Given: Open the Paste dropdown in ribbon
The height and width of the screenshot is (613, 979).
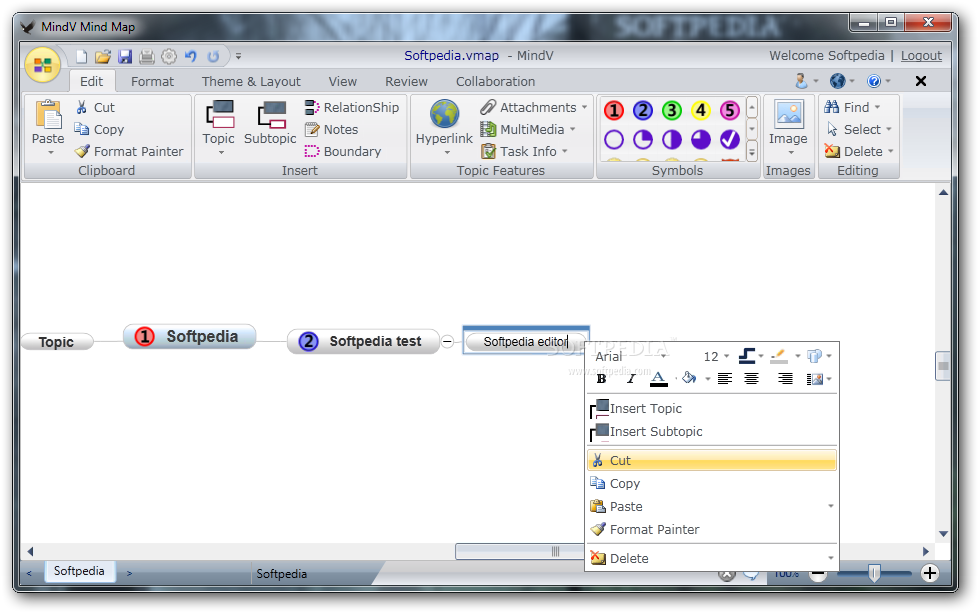Looking at the screenshot, I should [x=51, y=152].
